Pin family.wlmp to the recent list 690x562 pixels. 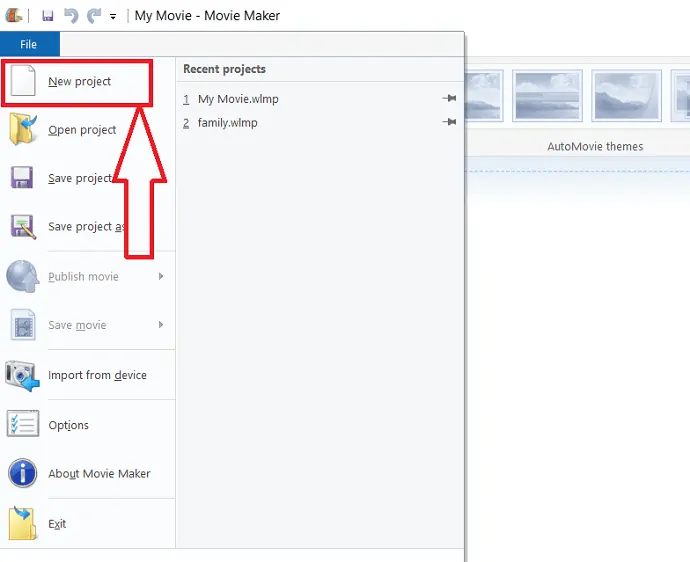pos(449,121)
